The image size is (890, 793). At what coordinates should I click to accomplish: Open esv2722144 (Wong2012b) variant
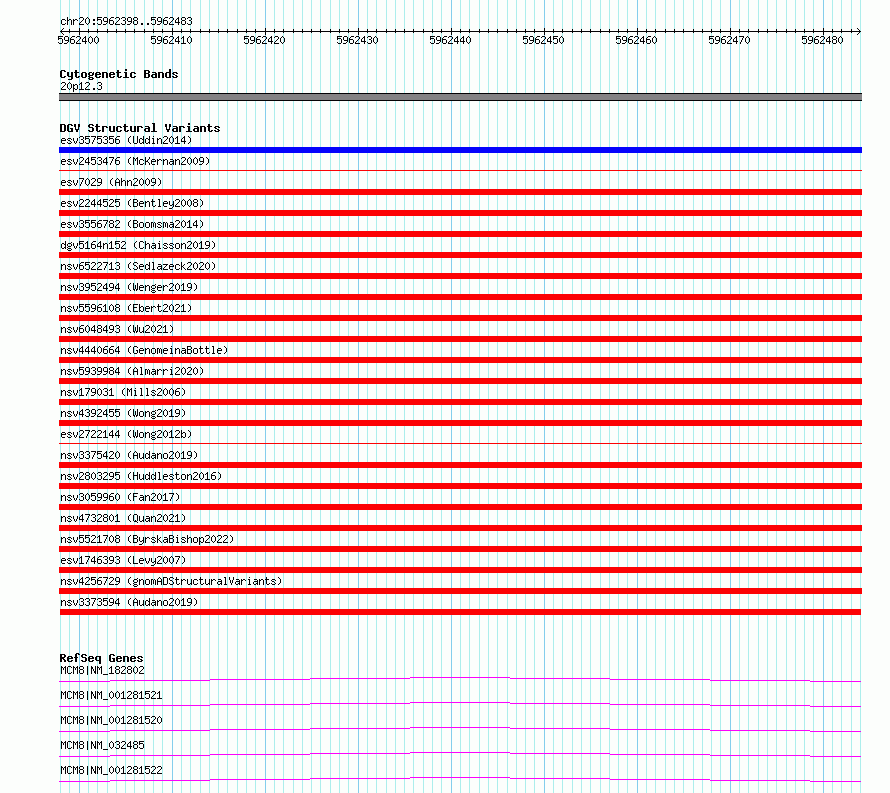coord(126,434)
